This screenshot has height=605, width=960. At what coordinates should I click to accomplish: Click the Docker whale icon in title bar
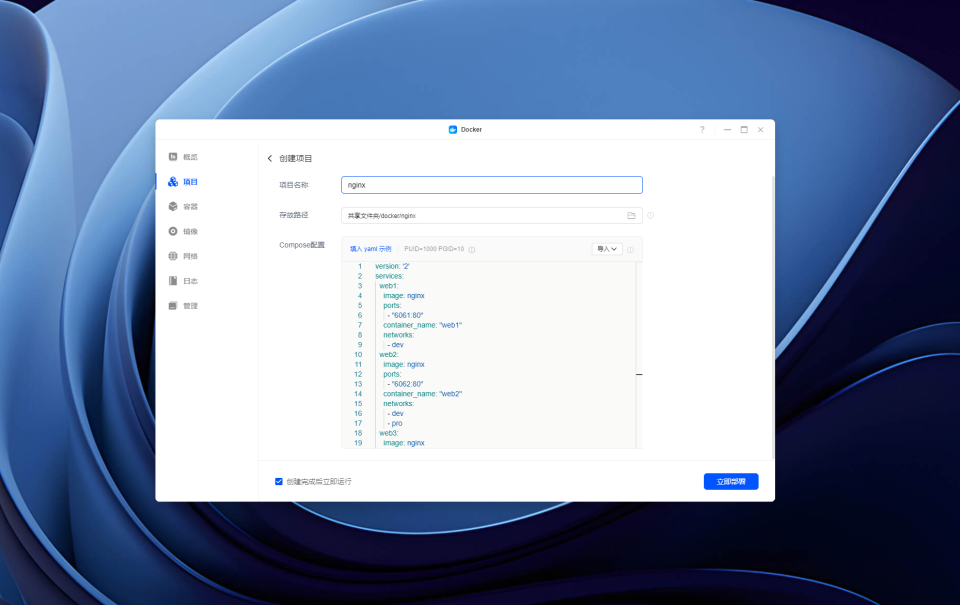453,130
